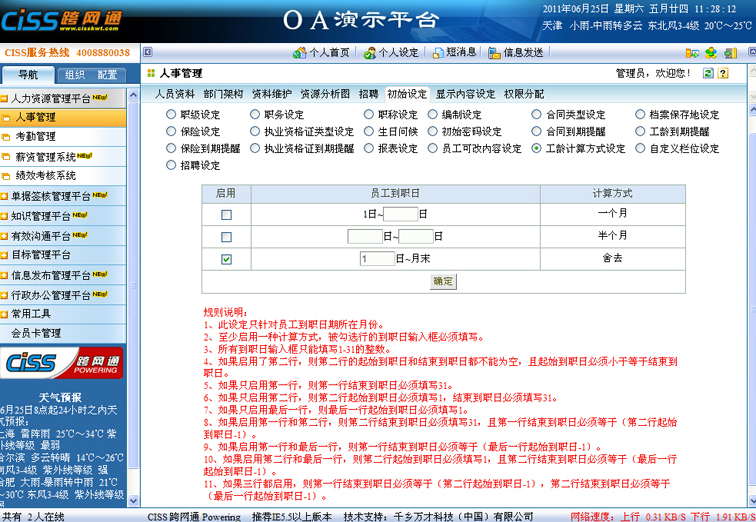Image resolution: width=756 pixels, height=522 pixels.
Task: Click the 信息发送 send info icon
Action: pos(494,52)
